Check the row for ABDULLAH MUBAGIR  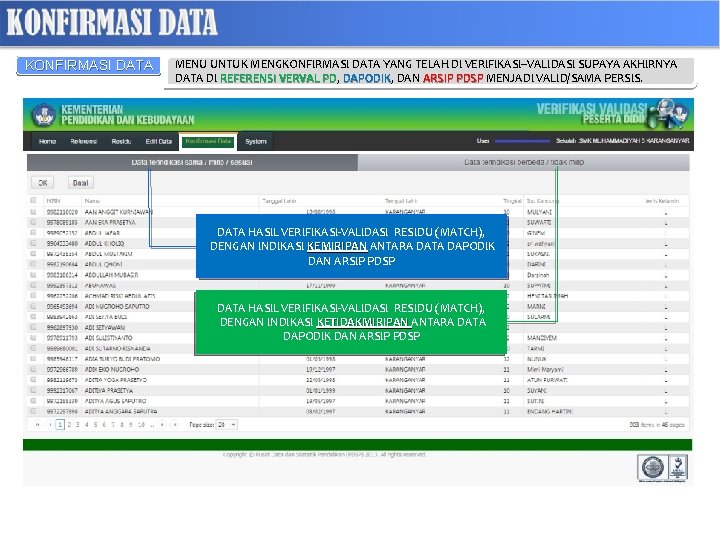33,275
